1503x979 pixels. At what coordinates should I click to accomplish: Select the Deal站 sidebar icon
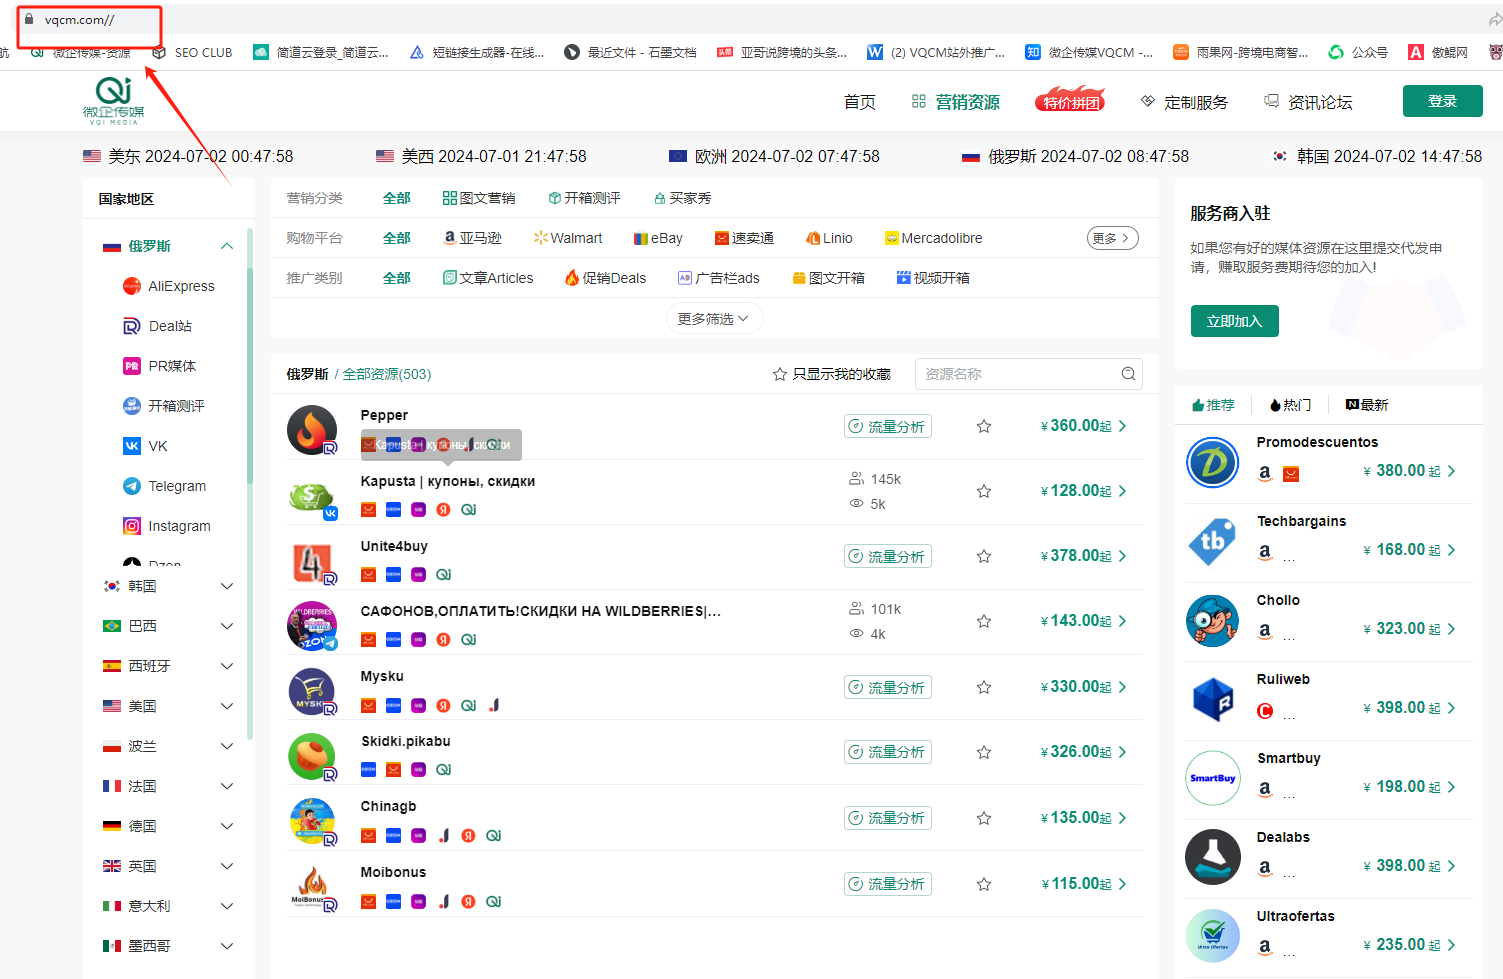tap(132, 326)
